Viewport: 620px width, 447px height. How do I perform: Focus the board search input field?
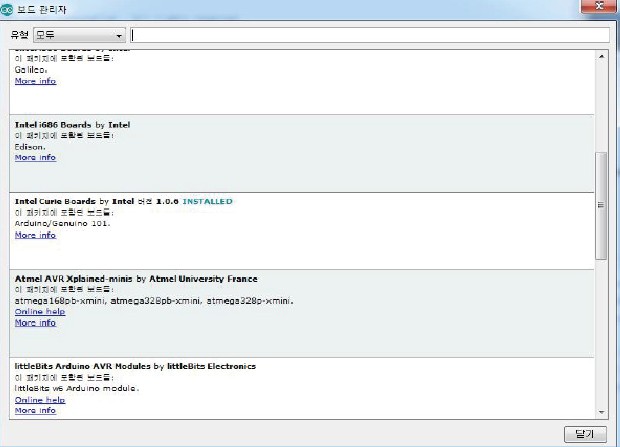click(x=370, y=35)
